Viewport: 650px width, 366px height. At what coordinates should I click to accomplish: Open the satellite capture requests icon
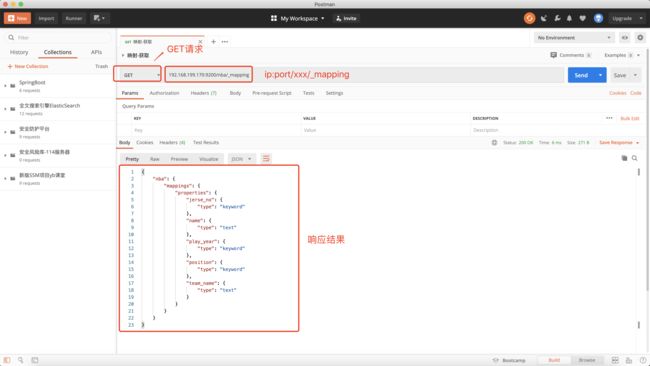point(544,18)
